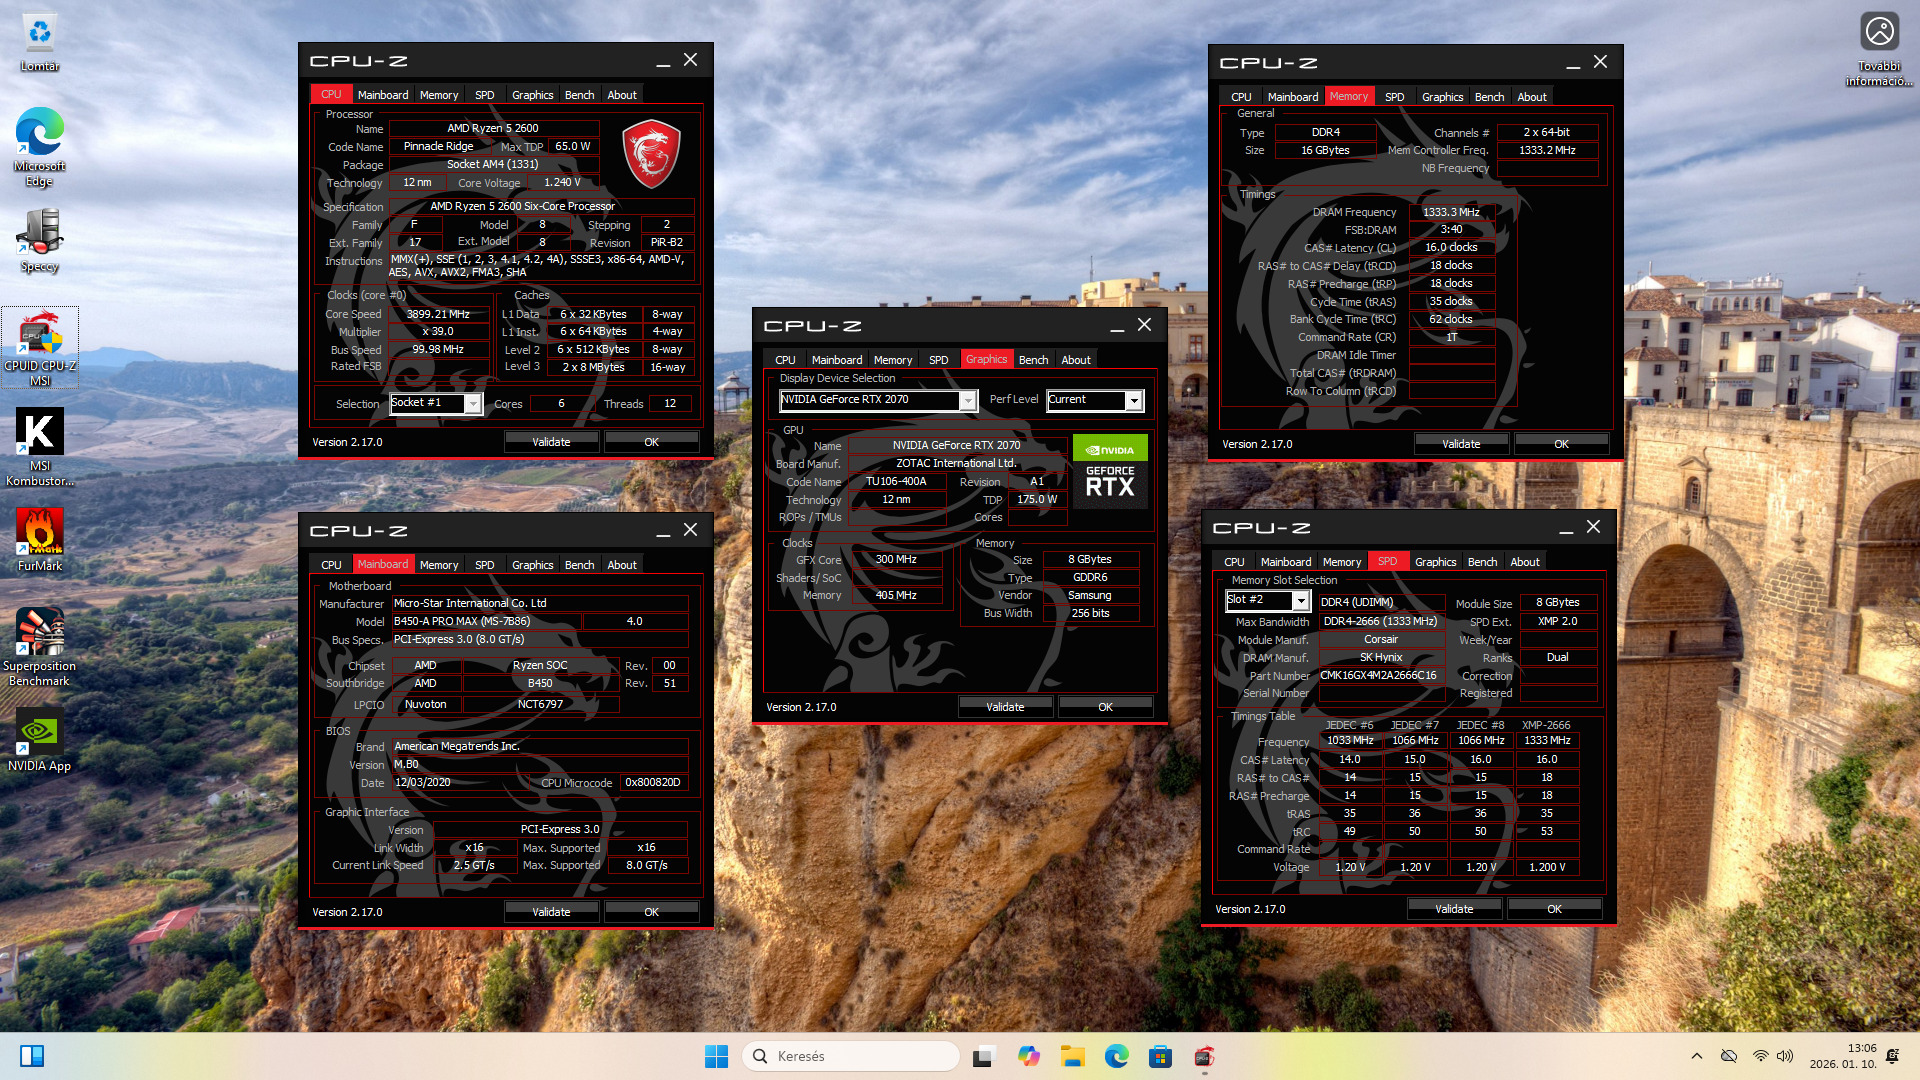
Task: Open the NVIDIA GeForce RTX 2070 device dropdown
Action: click(967, 400)
